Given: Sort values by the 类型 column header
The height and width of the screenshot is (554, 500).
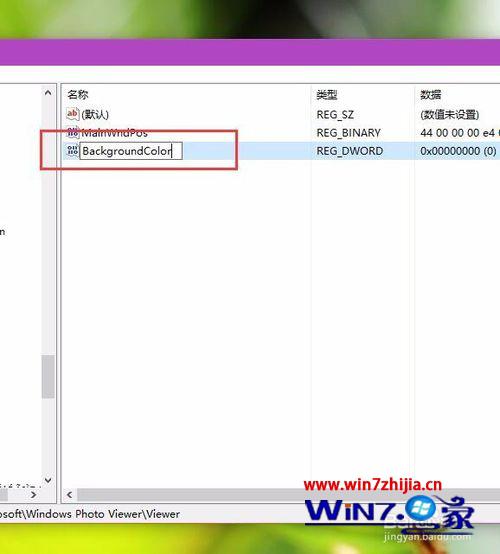Looking at the screenshot, I should click(327, 95).
